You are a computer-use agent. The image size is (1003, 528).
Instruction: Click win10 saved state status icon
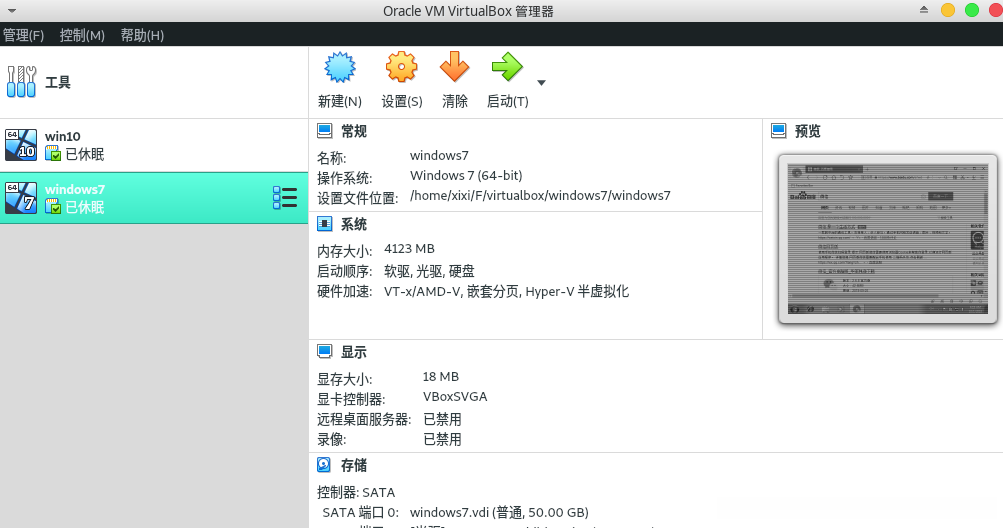click(x=53, y=154)
